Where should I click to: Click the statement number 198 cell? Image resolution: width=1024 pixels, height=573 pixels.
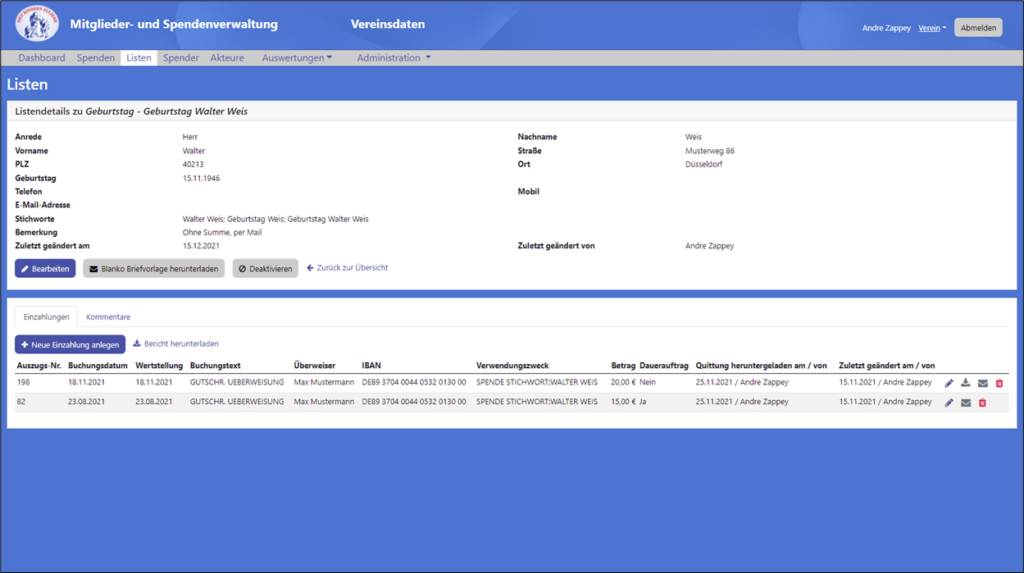24,382
